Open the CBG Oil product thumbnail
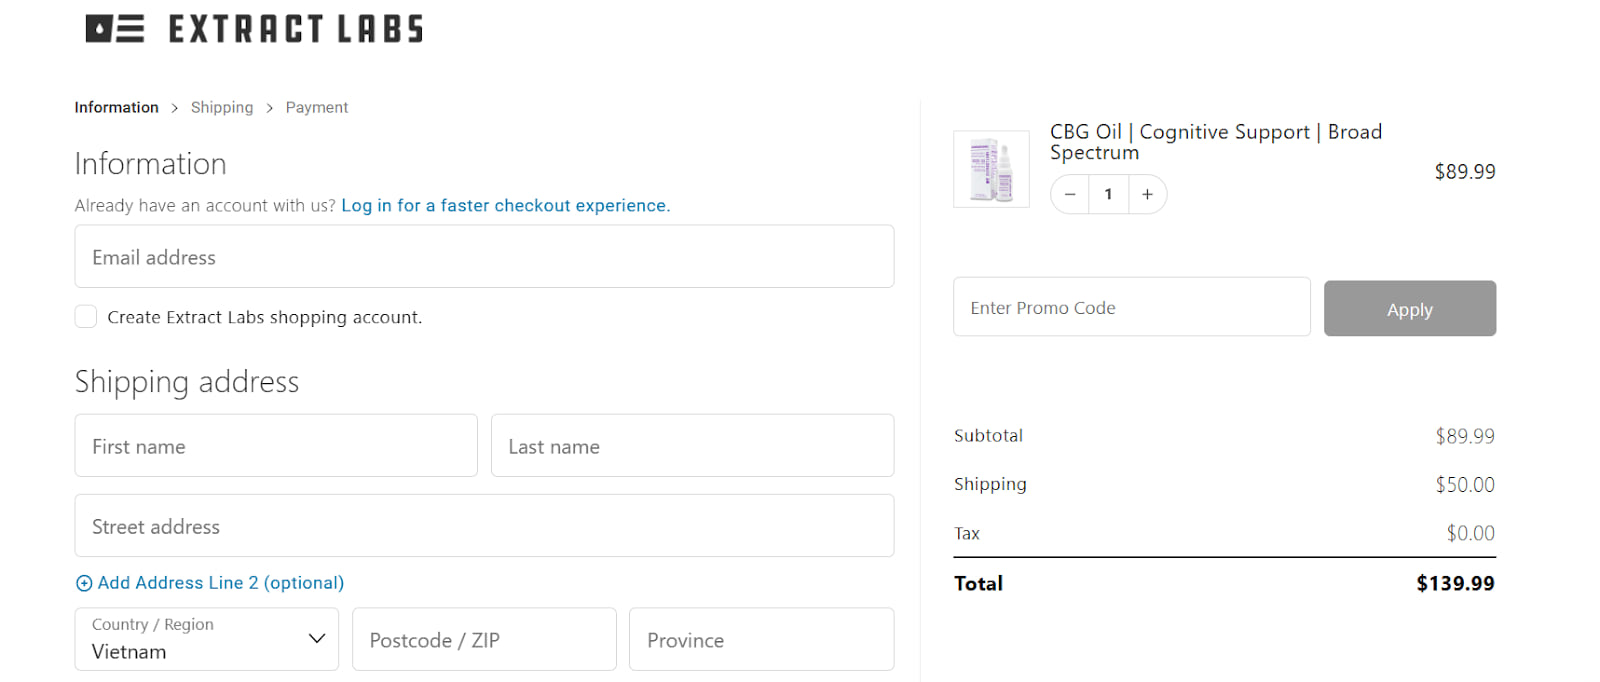Screen dimensions: 1600x682 point(991,169)
